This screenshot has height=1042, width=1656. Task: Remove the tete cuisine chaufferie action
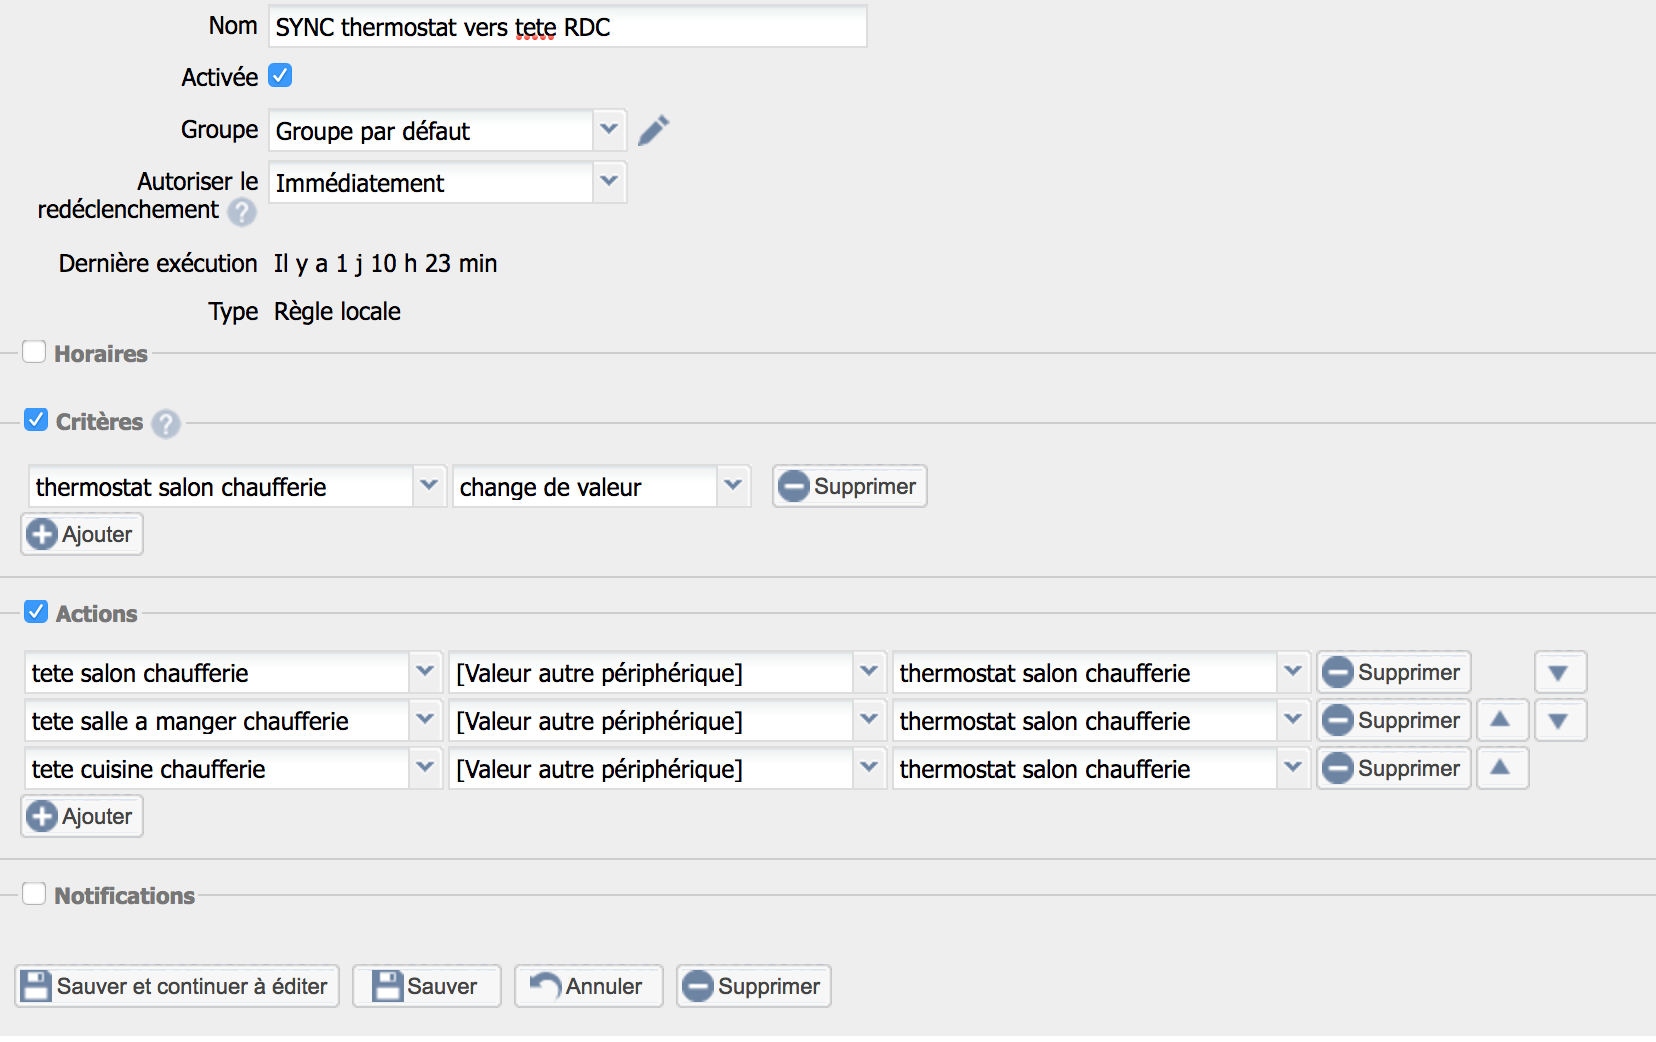click(x=1393, y=768)
